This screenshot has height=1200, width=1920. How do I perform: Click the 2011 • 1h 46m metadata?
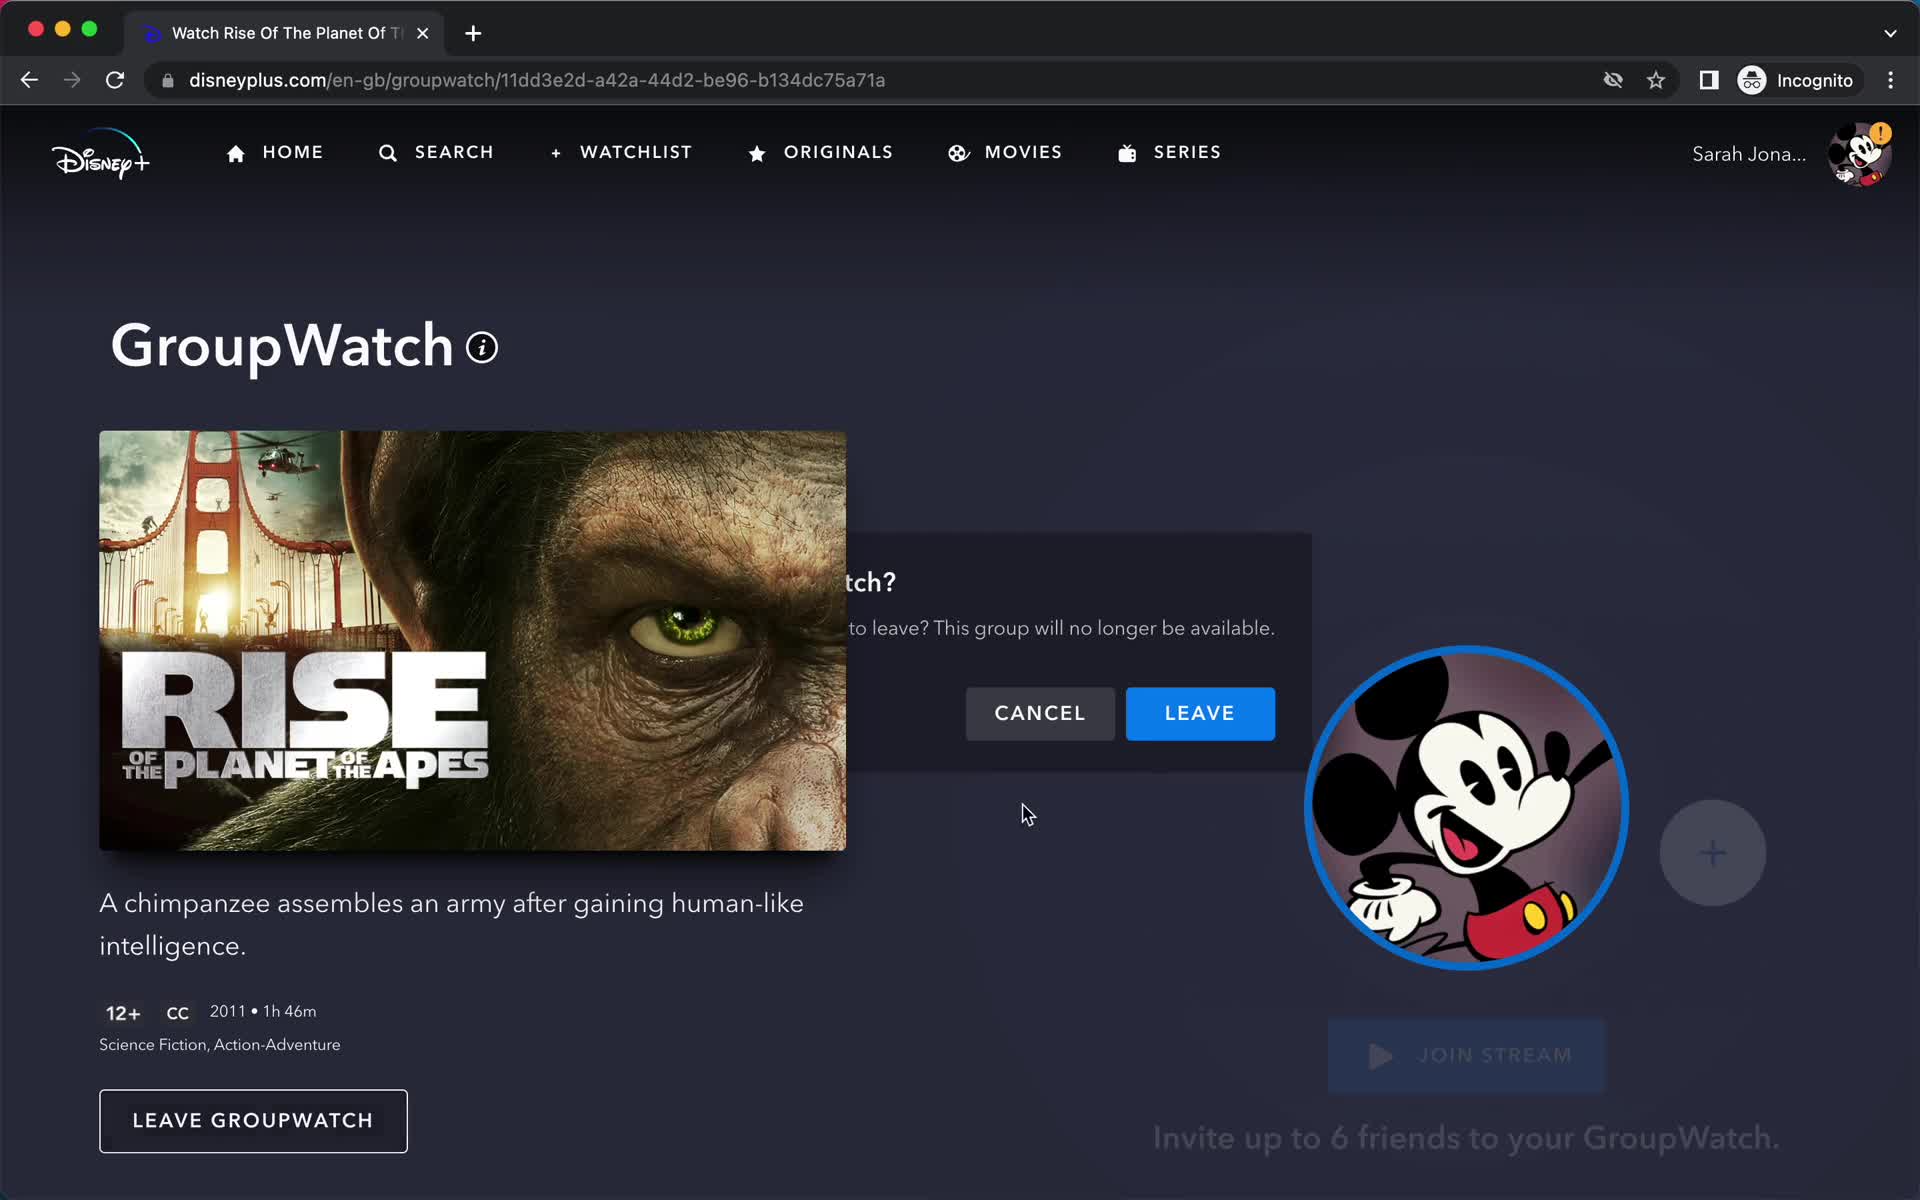263,1011
